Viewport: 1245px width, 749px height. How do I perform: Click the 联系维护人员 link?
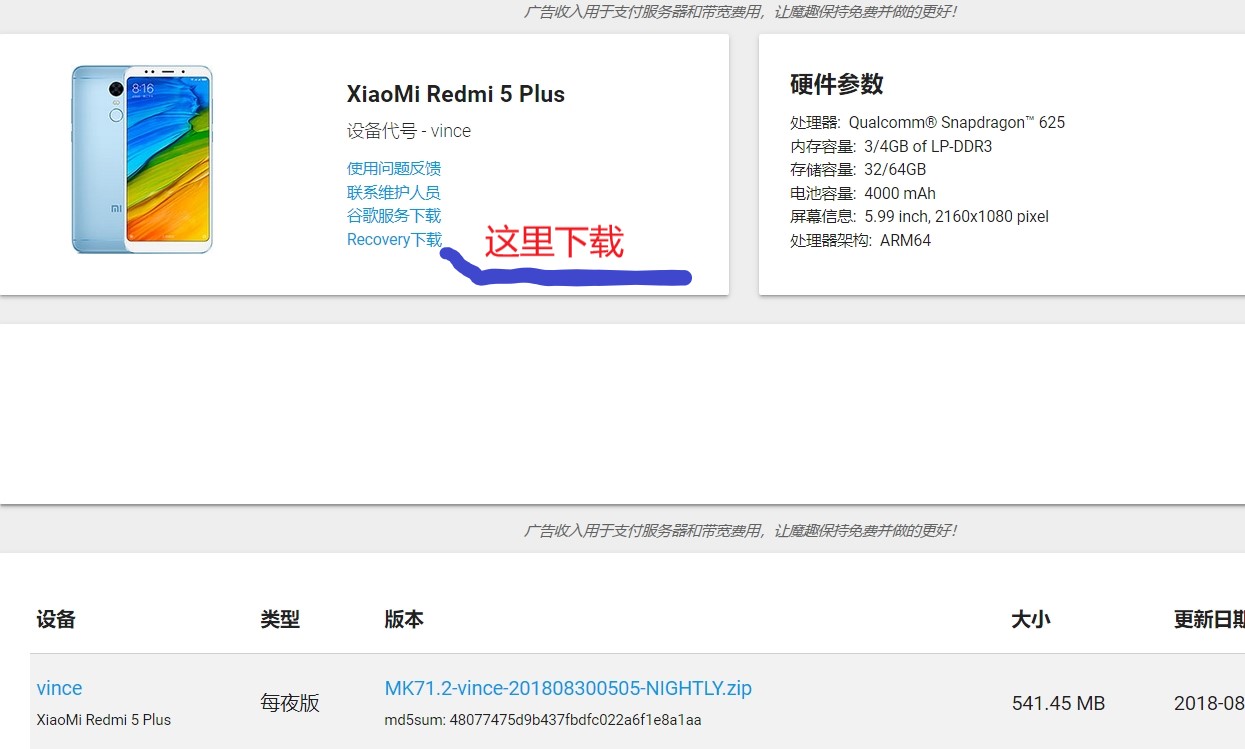[394, 192]
